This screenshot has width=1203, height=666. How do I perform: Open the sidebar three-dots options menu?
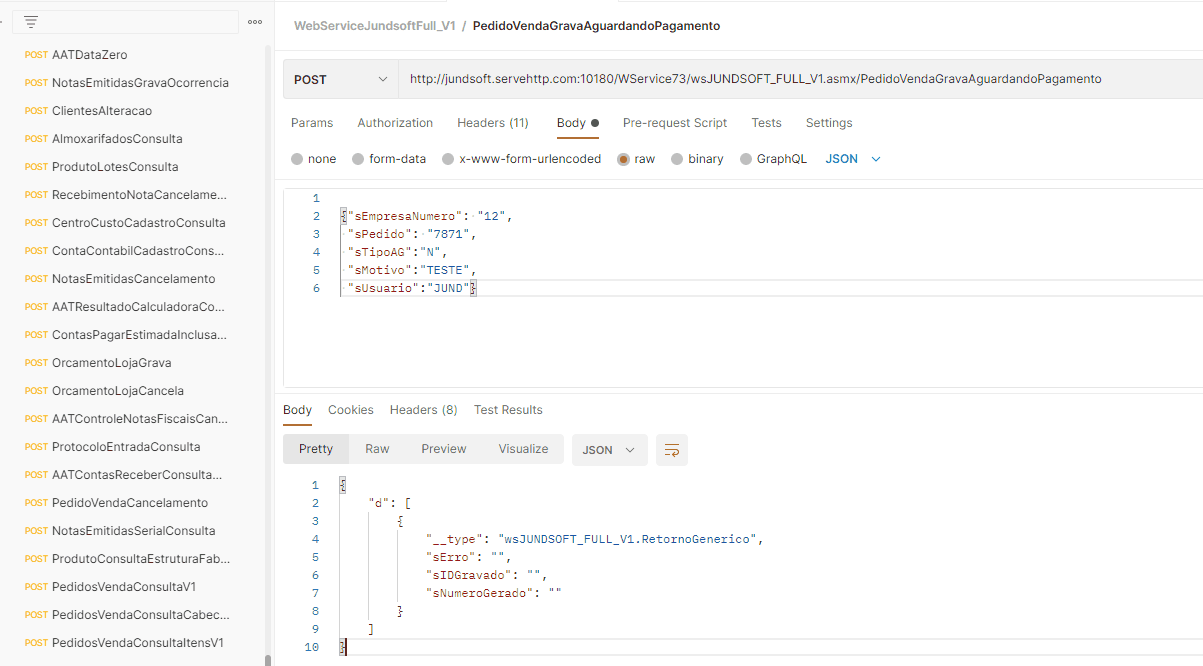pyautogui.click(x=255, y=22)
